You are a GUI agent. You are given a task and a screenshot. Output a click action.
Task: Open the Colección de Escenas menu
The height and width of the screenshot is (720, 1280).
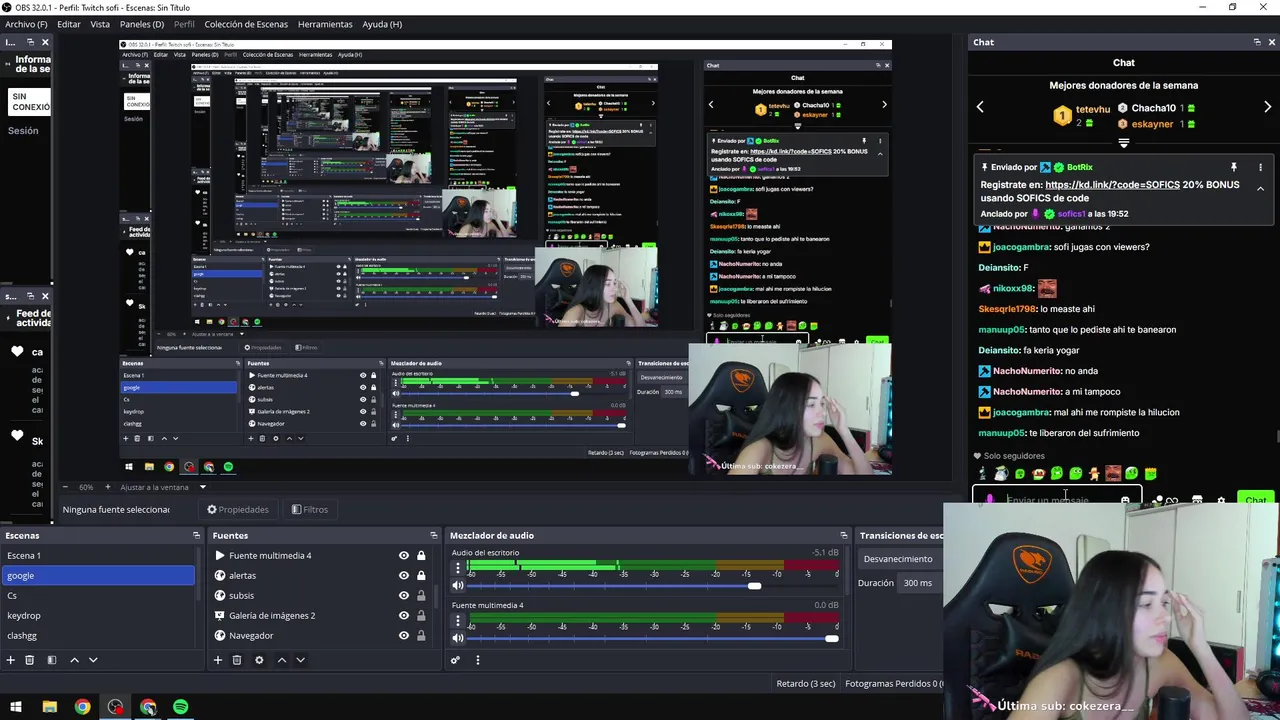248,24
